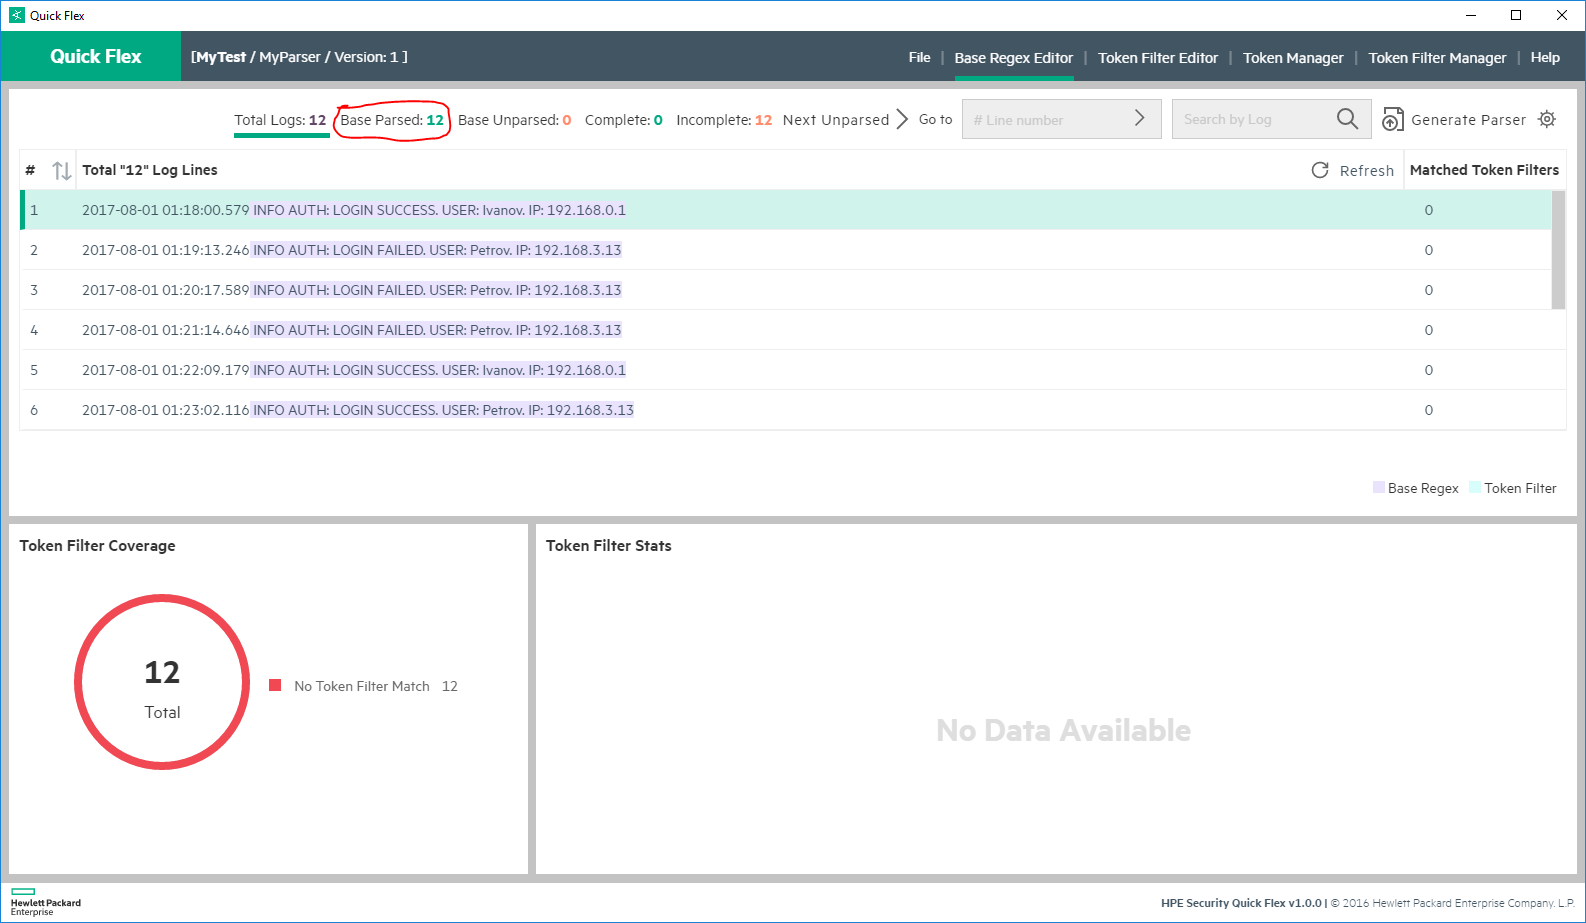This screenshot has height=923, width=1586.
Task: Select the Incomplete: 12 filter
Action: [724, 120]
